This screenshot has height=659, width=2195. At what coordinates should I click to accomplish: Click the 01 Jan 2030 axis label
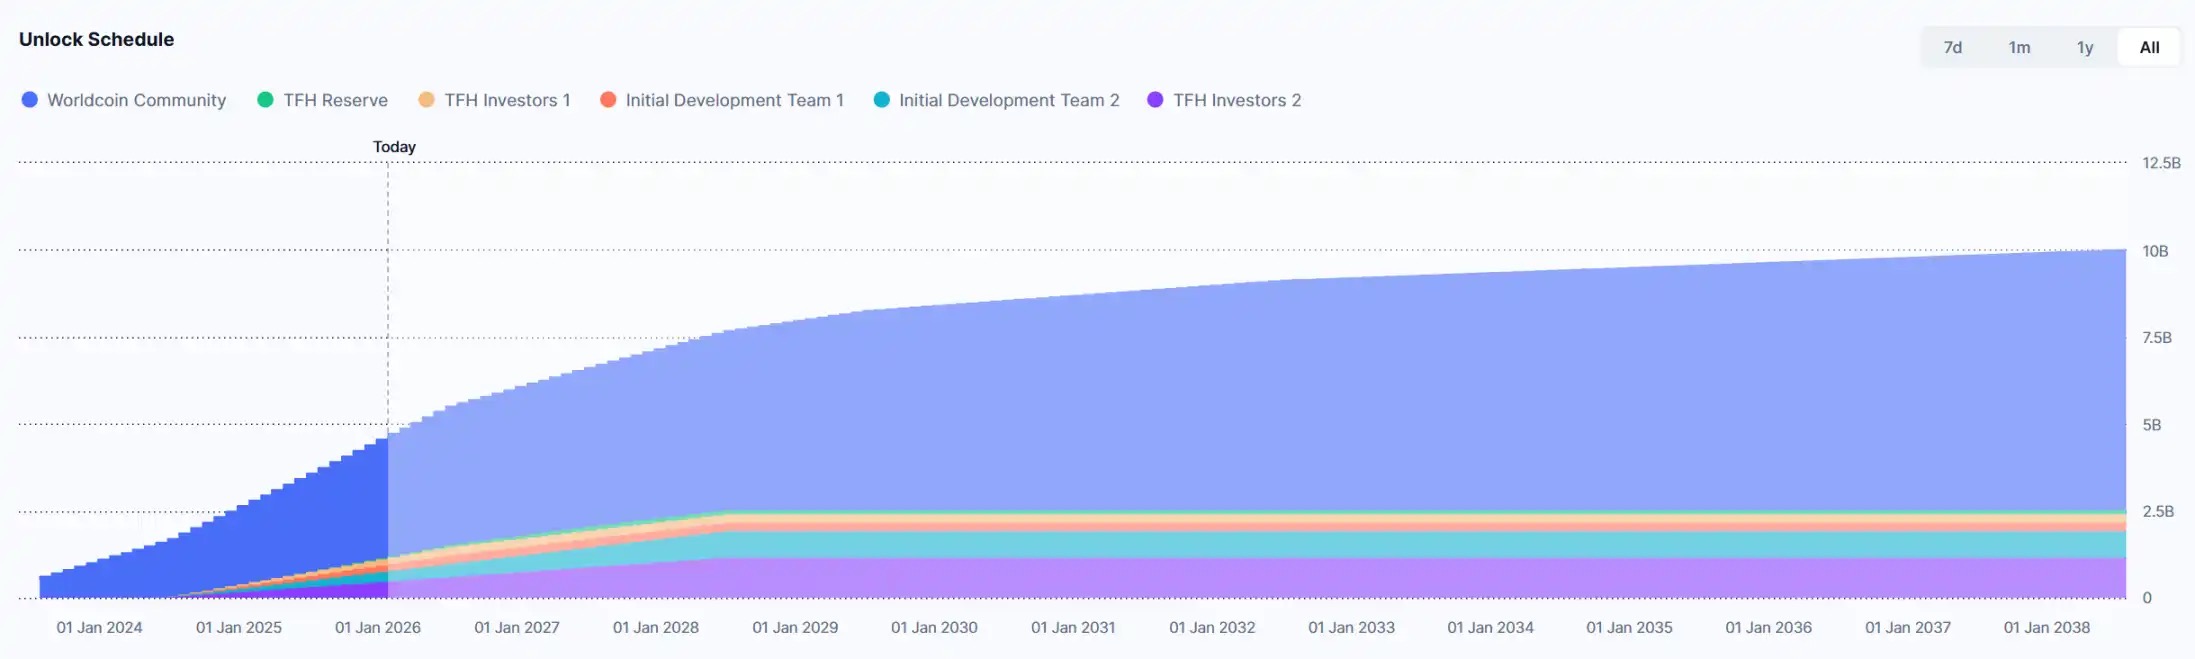934,627
